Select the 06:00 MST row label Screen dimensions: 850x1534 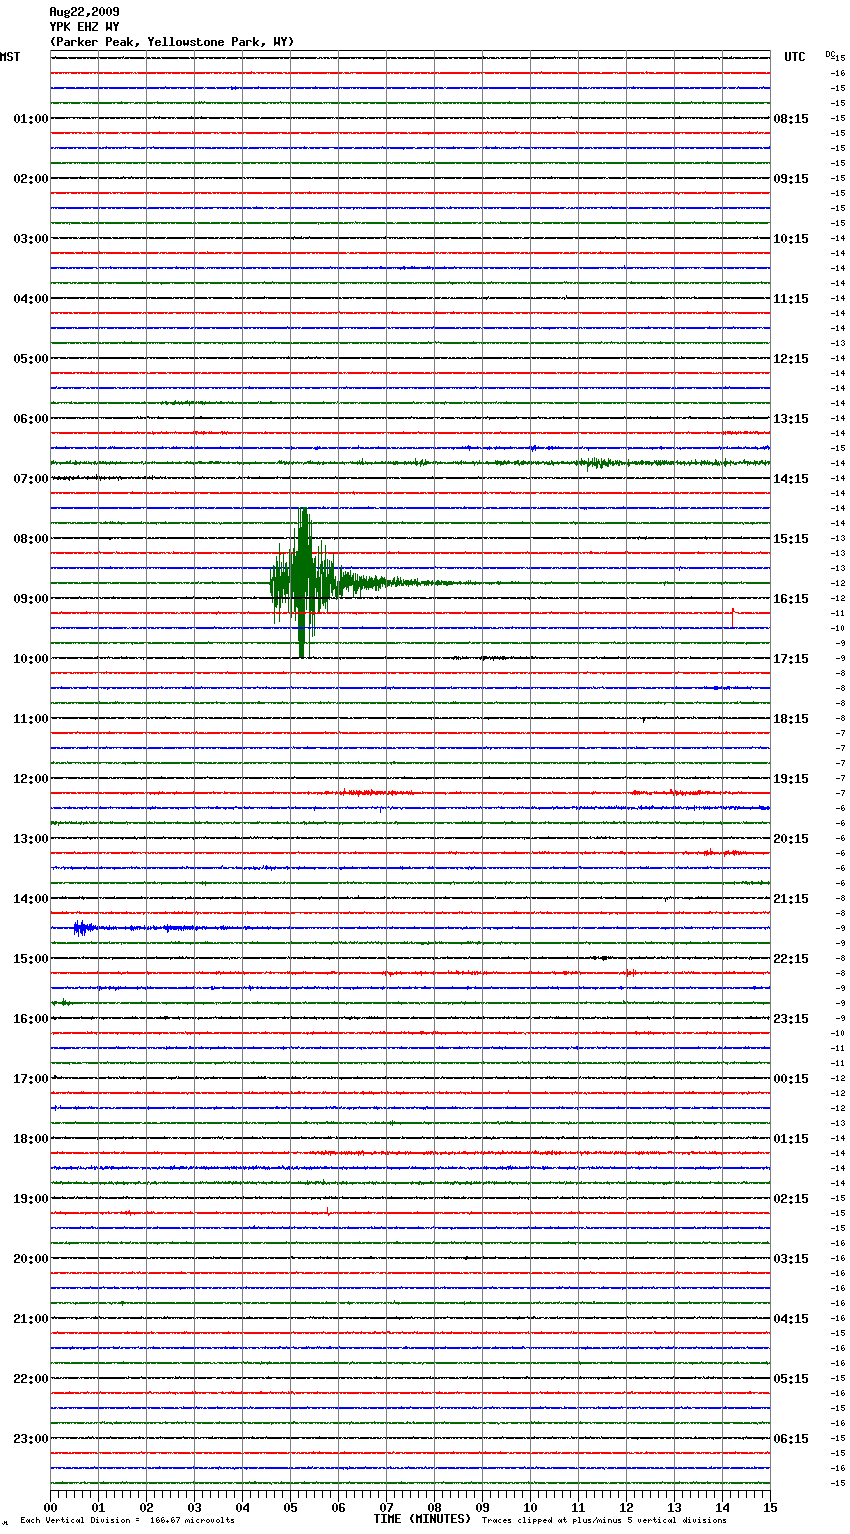pyautogui.click(x=30, y=419)
